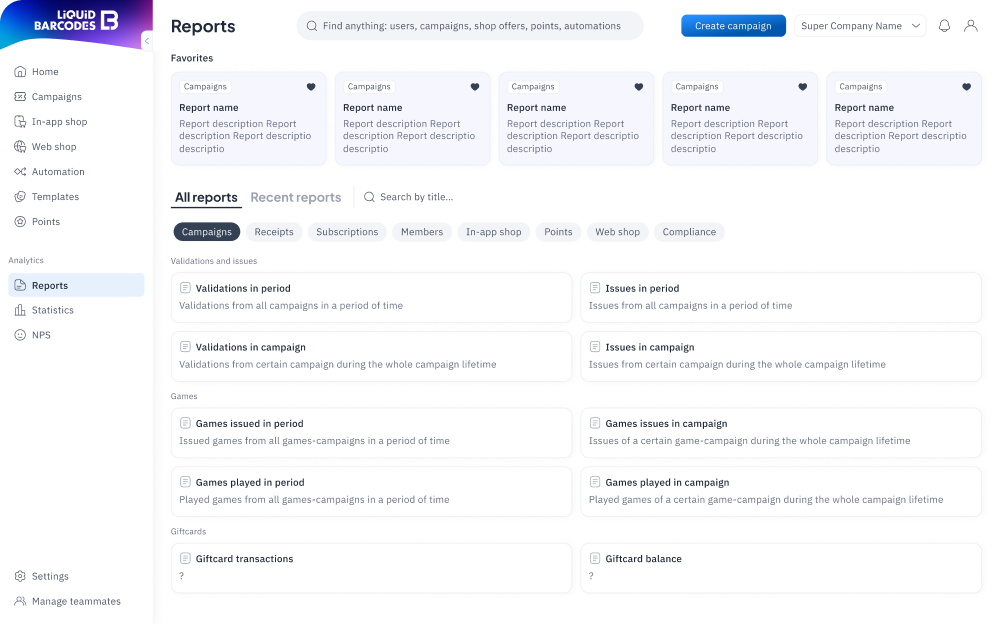
Task: Select the Receipts filter chip
Action: pos(273,231)
